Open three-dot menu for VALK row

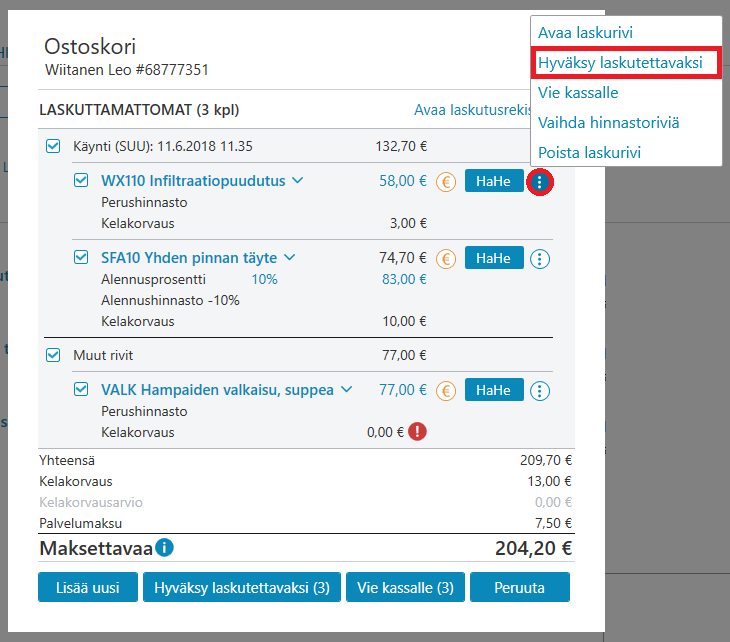coord(540,391)
